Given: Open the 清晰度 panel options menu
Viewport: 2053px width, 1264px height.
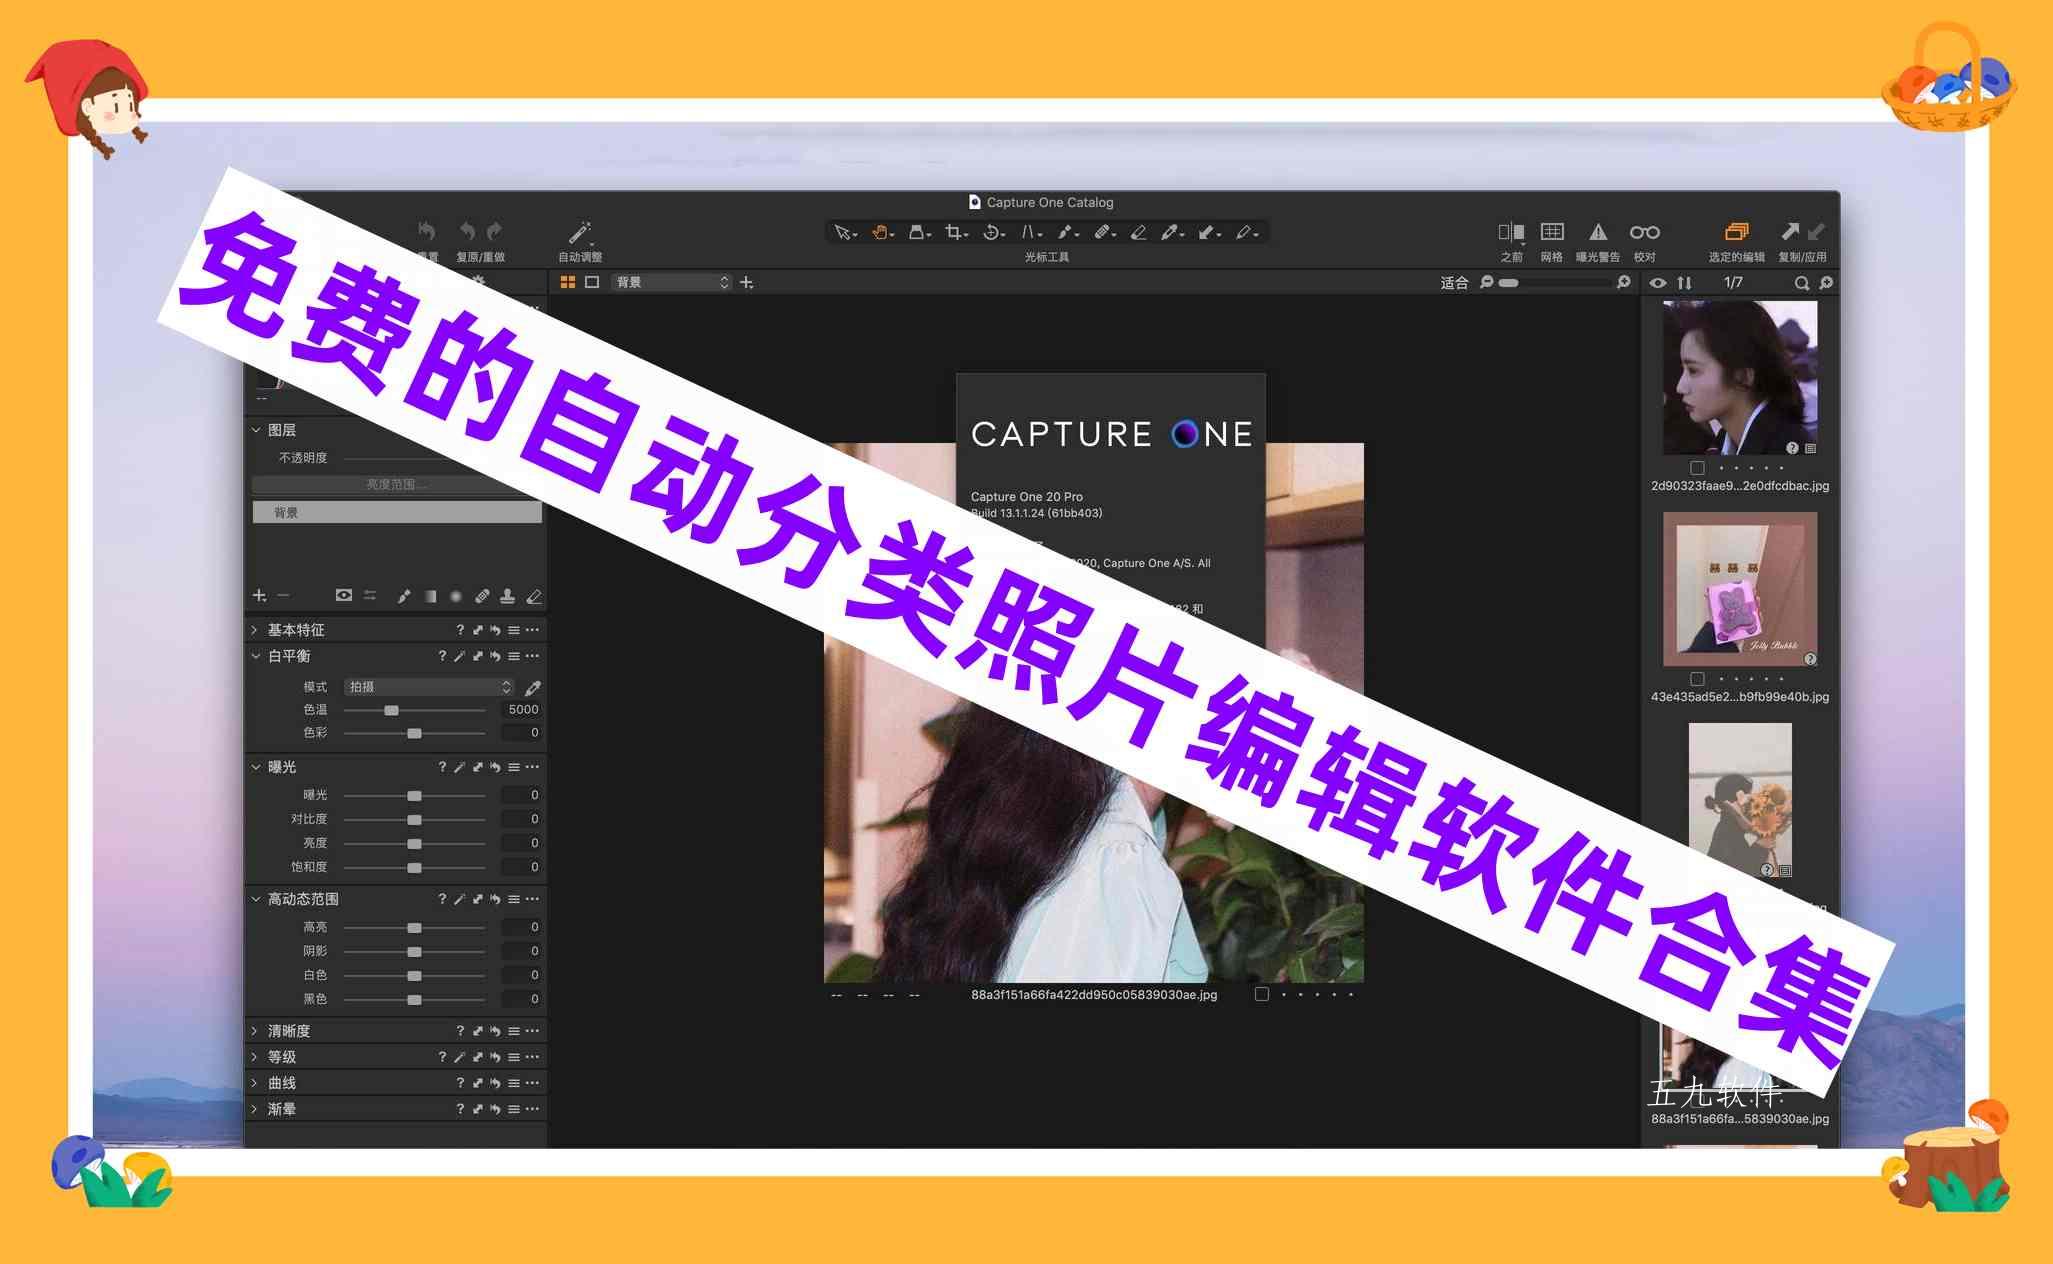Looking at the screenshot, I should 532,1030.
